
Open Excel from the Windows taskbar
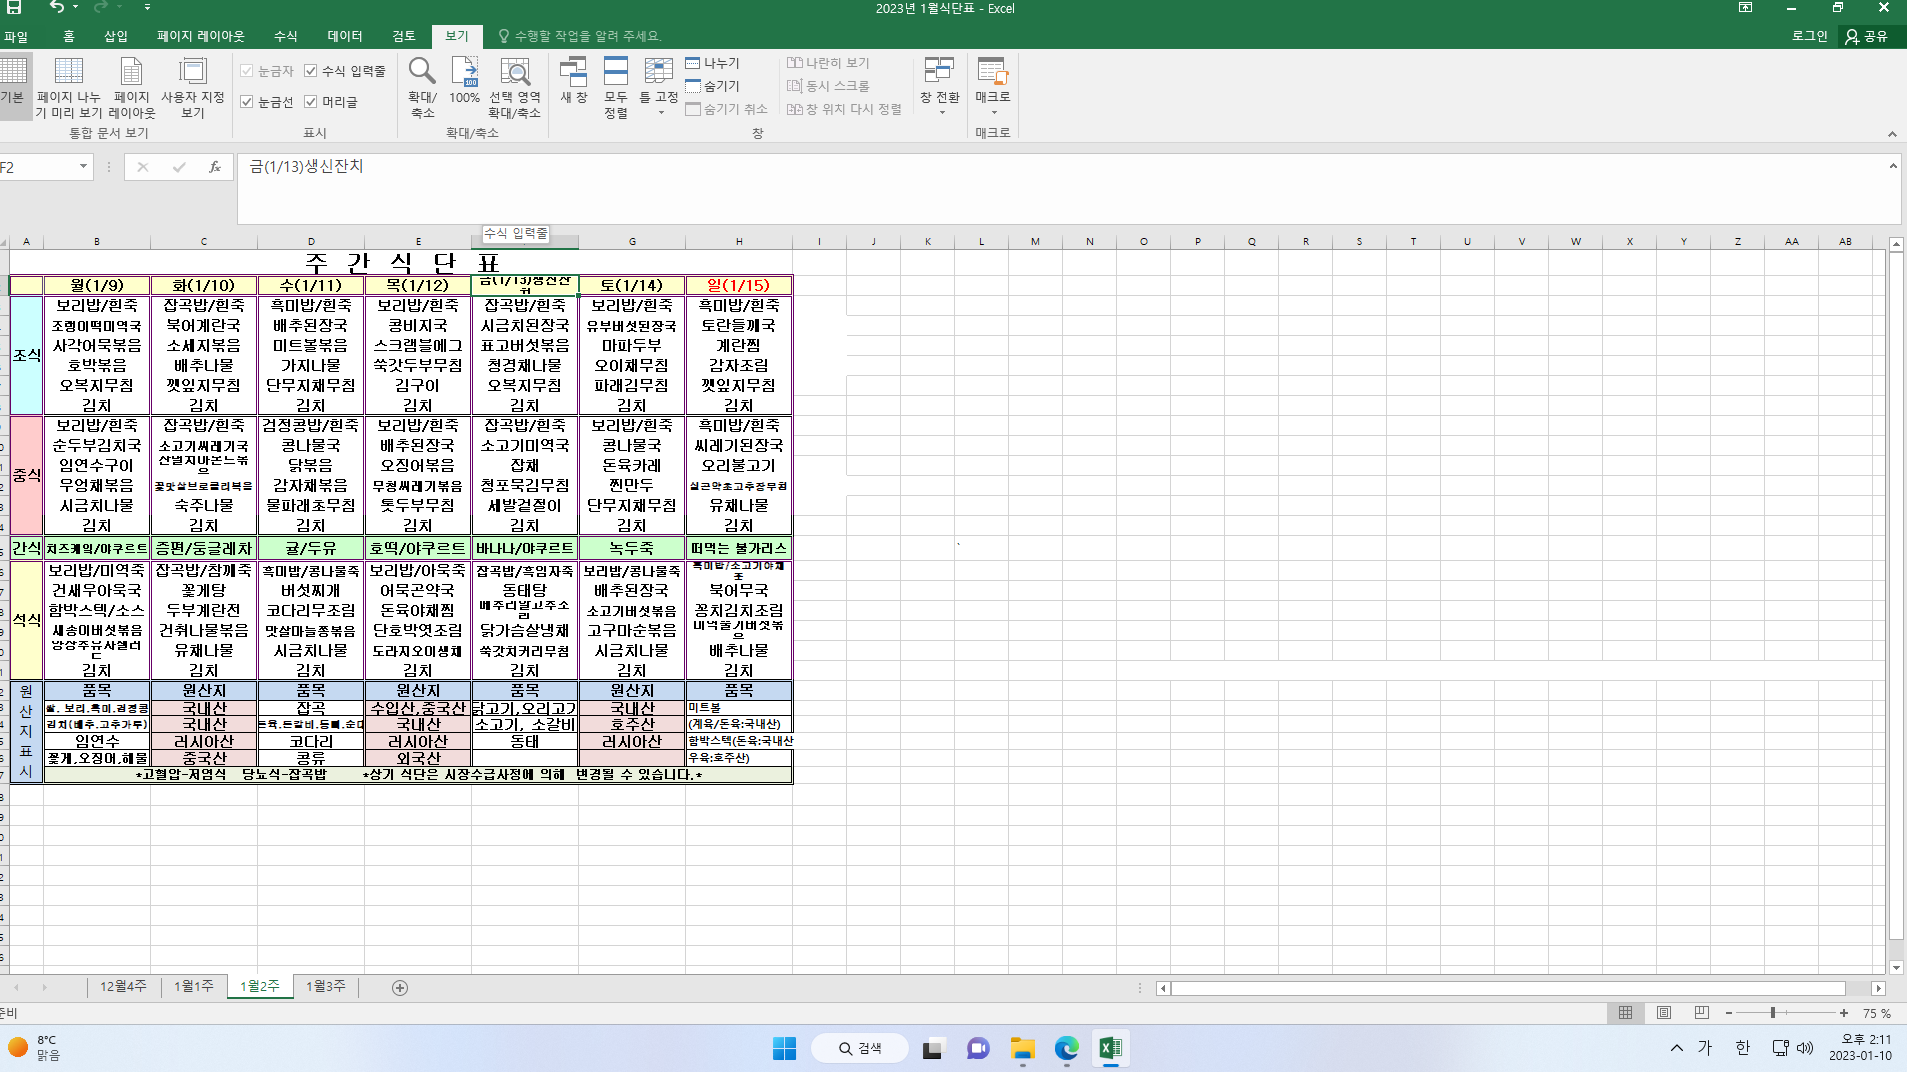(1110, 1048)
